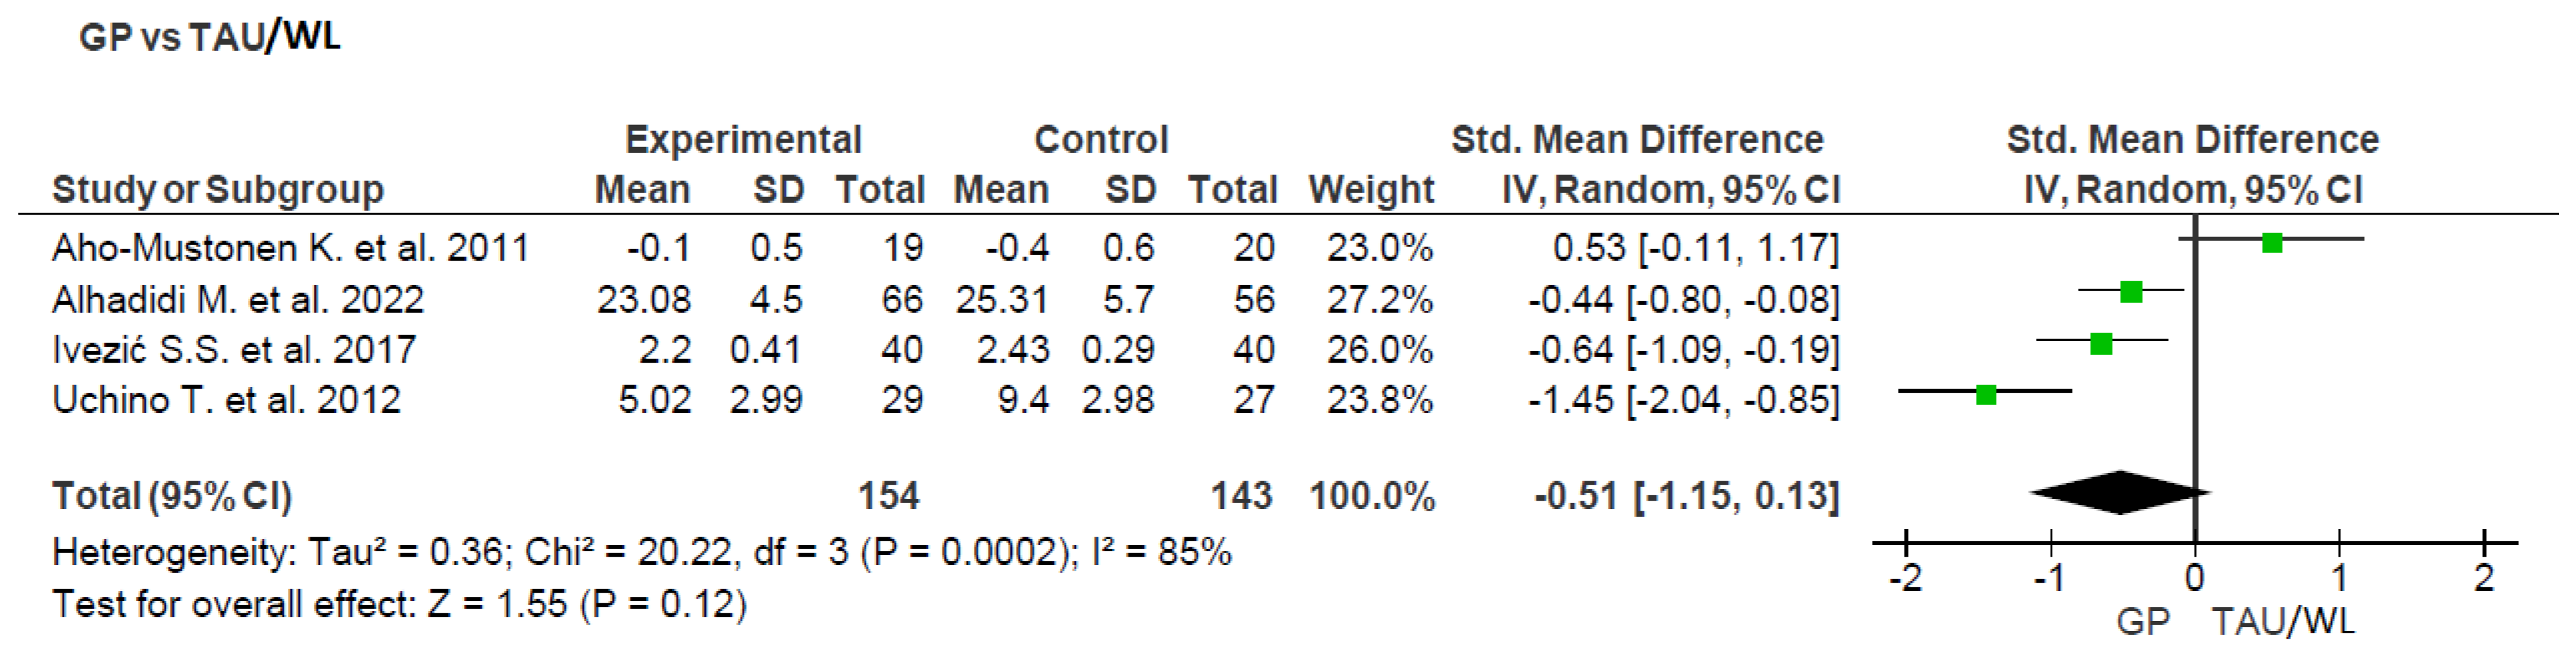Screen dimensions: 2576x654
Task: Click the green square marker for Ivezić 2017
Action: pyautogui.click(x=2101, y=344)
